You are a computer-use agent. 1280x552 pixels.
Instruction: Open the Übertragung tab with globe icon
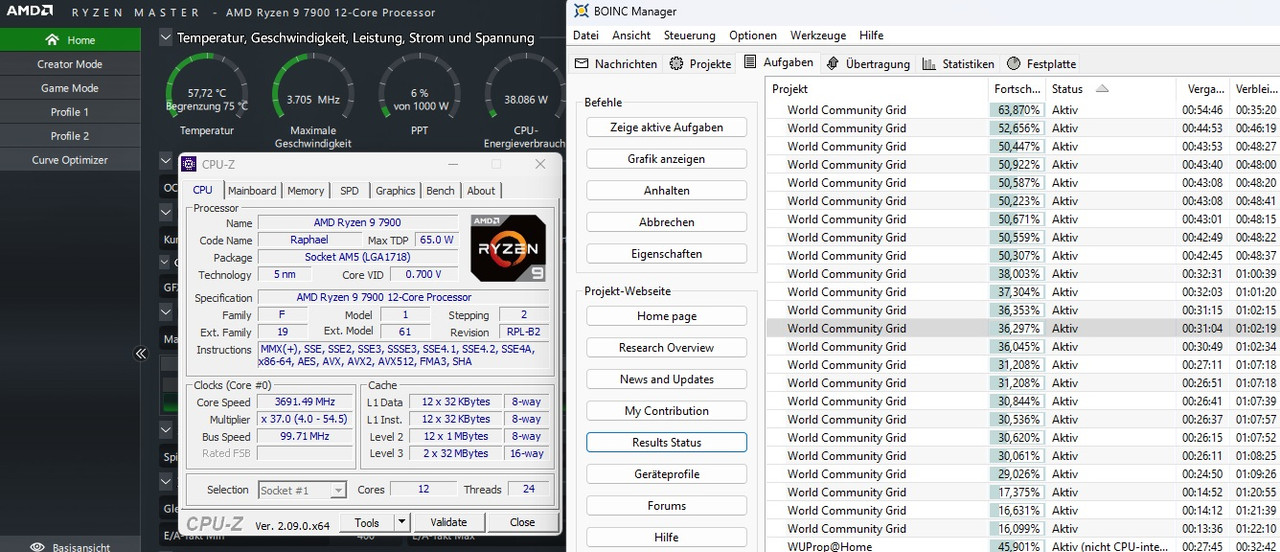[x=868, y=63]
